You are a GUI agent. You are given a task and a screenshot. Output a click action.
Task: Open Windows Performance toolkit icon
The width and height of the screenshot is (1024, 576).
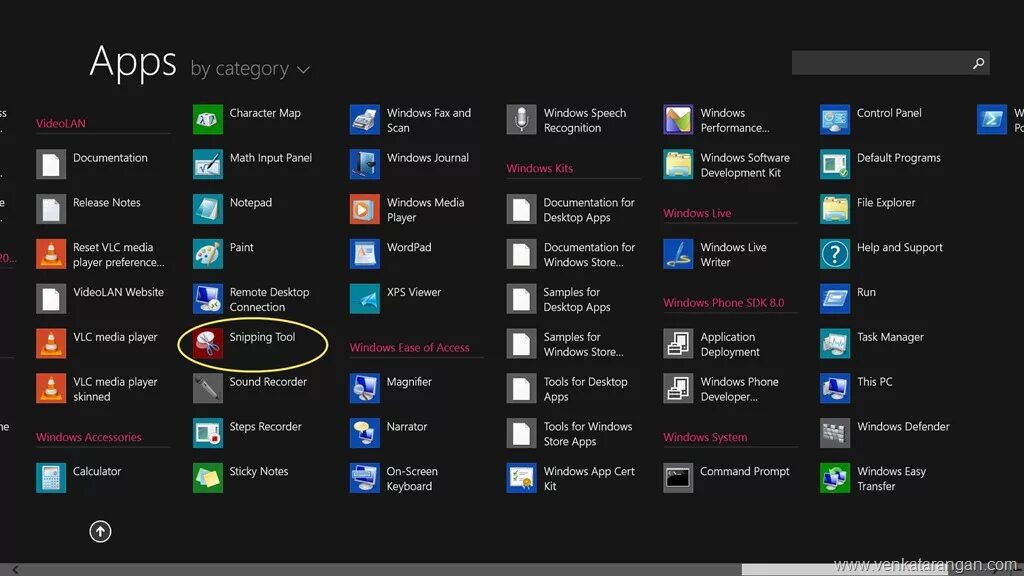point(678,120)
